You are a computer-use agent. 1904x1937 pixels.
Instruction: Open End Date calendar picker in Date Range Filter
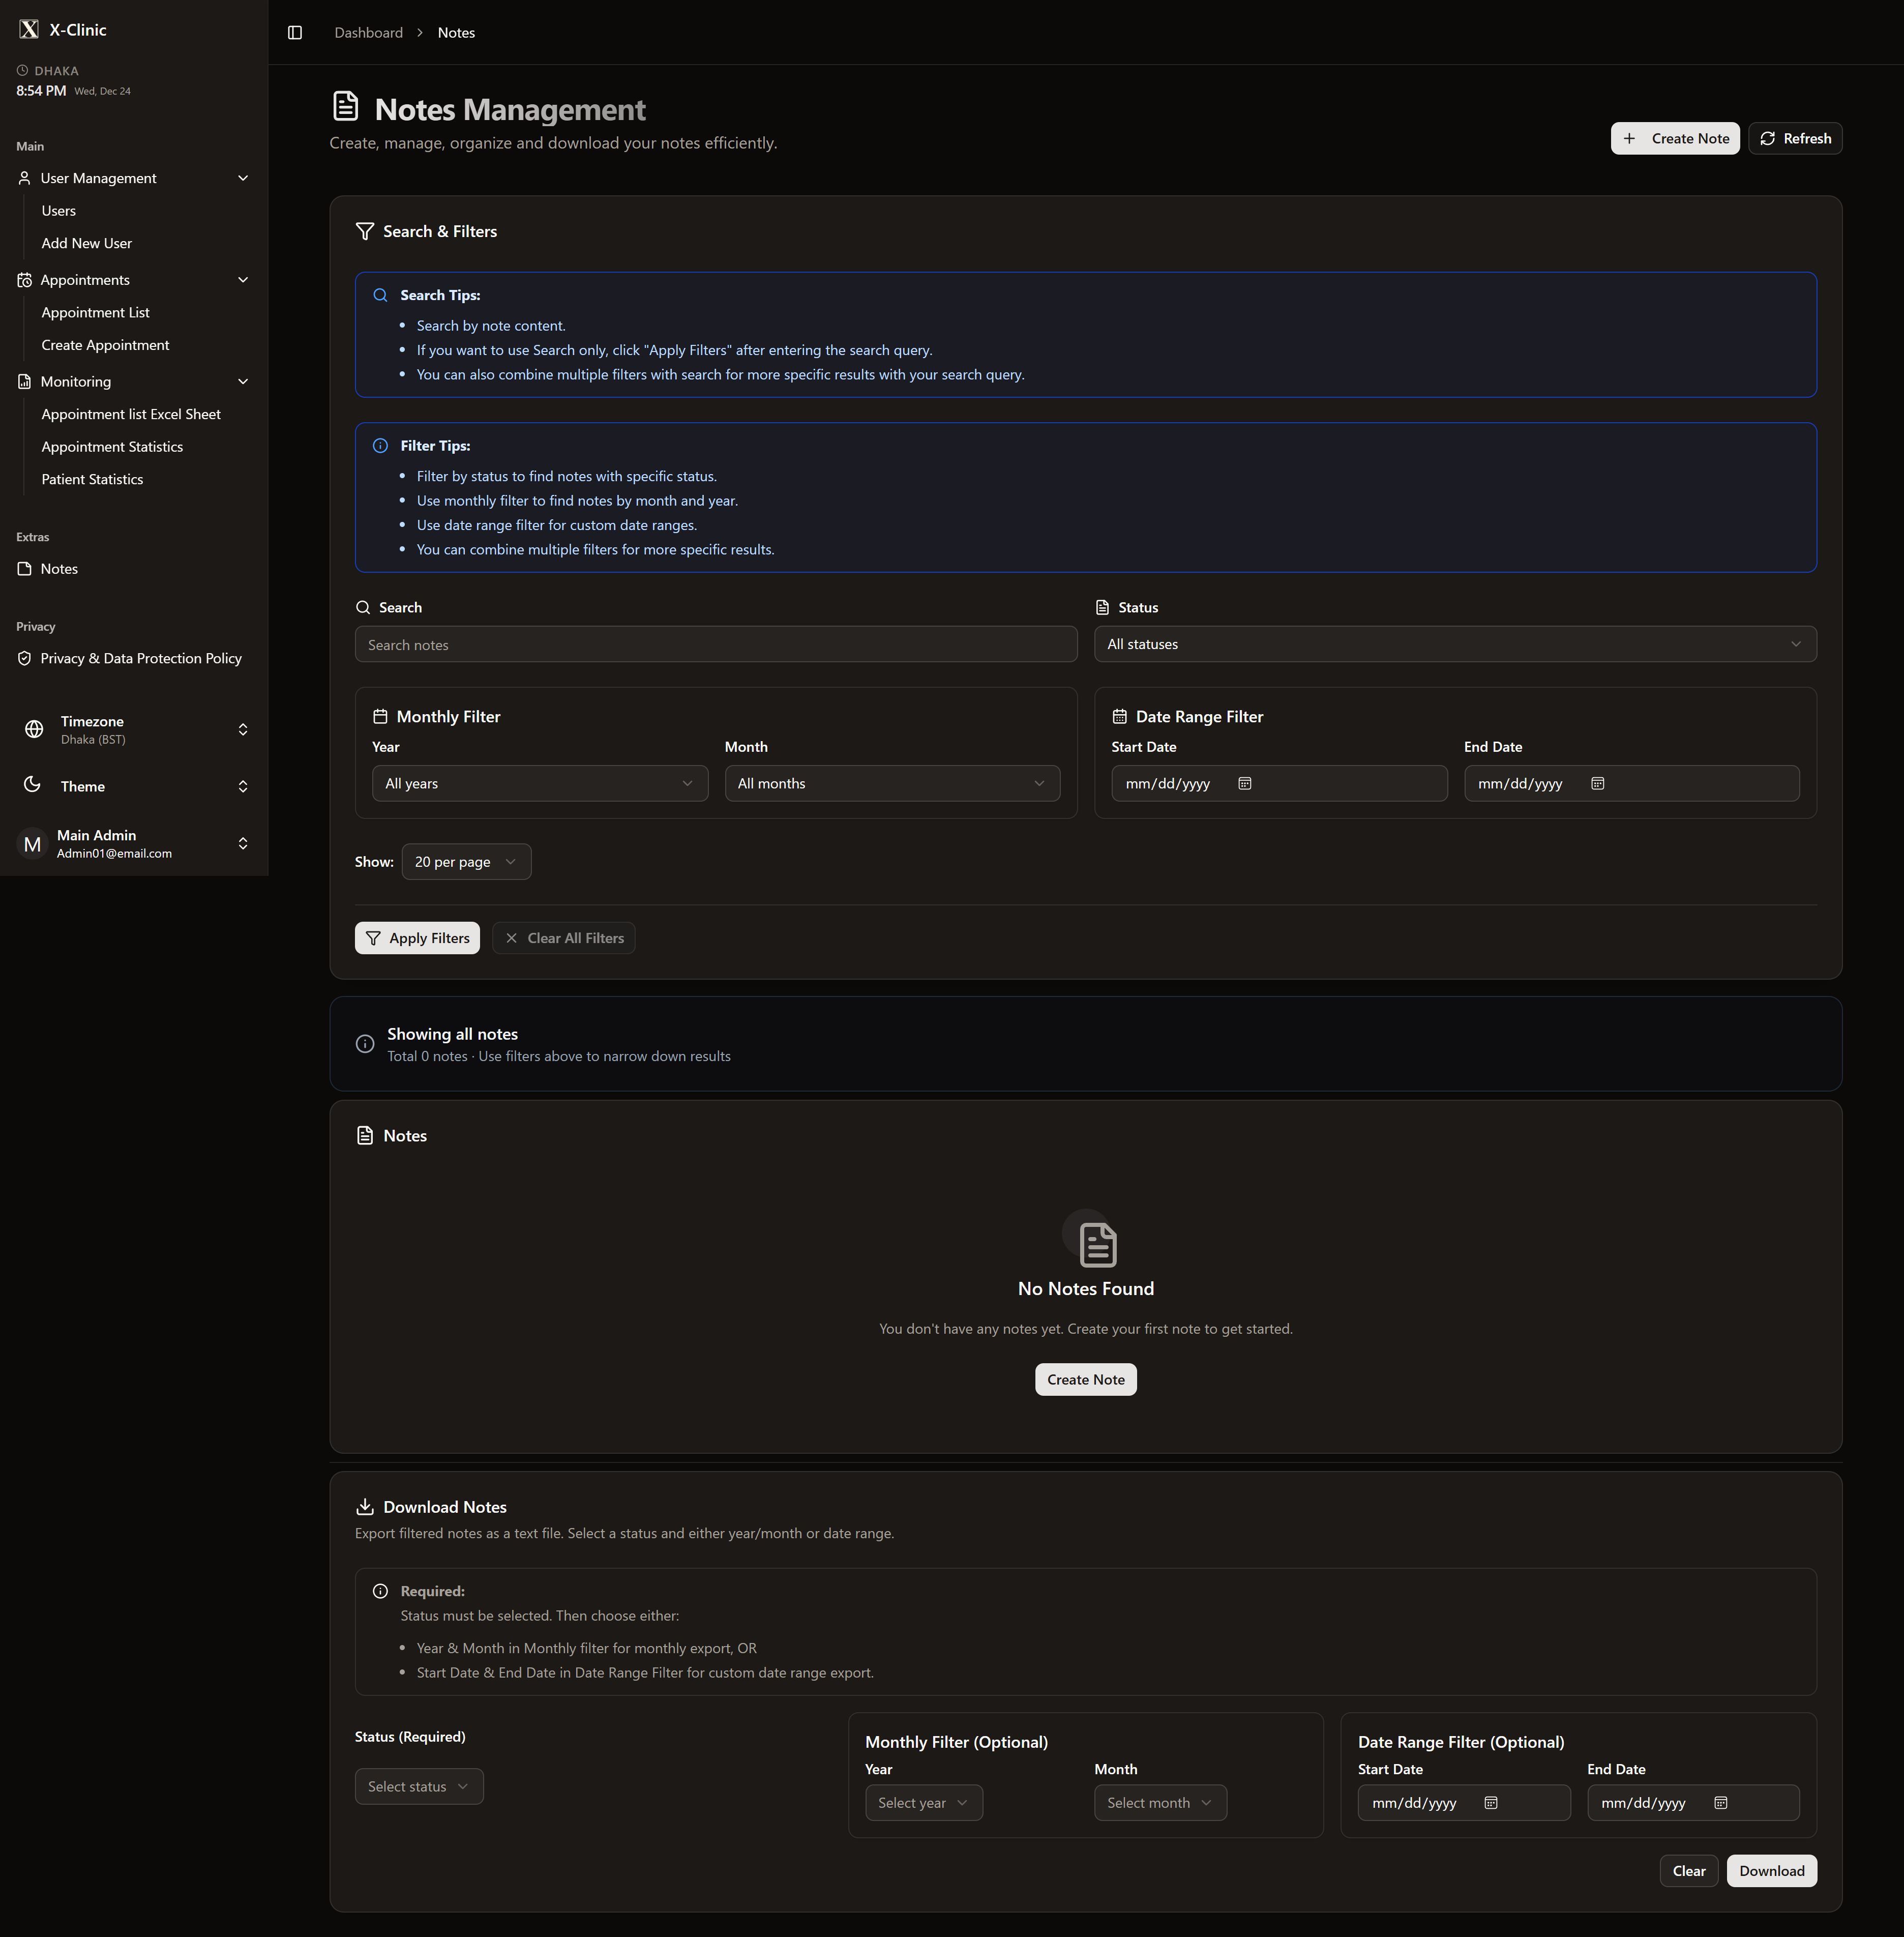click(x=1597, y=783)
